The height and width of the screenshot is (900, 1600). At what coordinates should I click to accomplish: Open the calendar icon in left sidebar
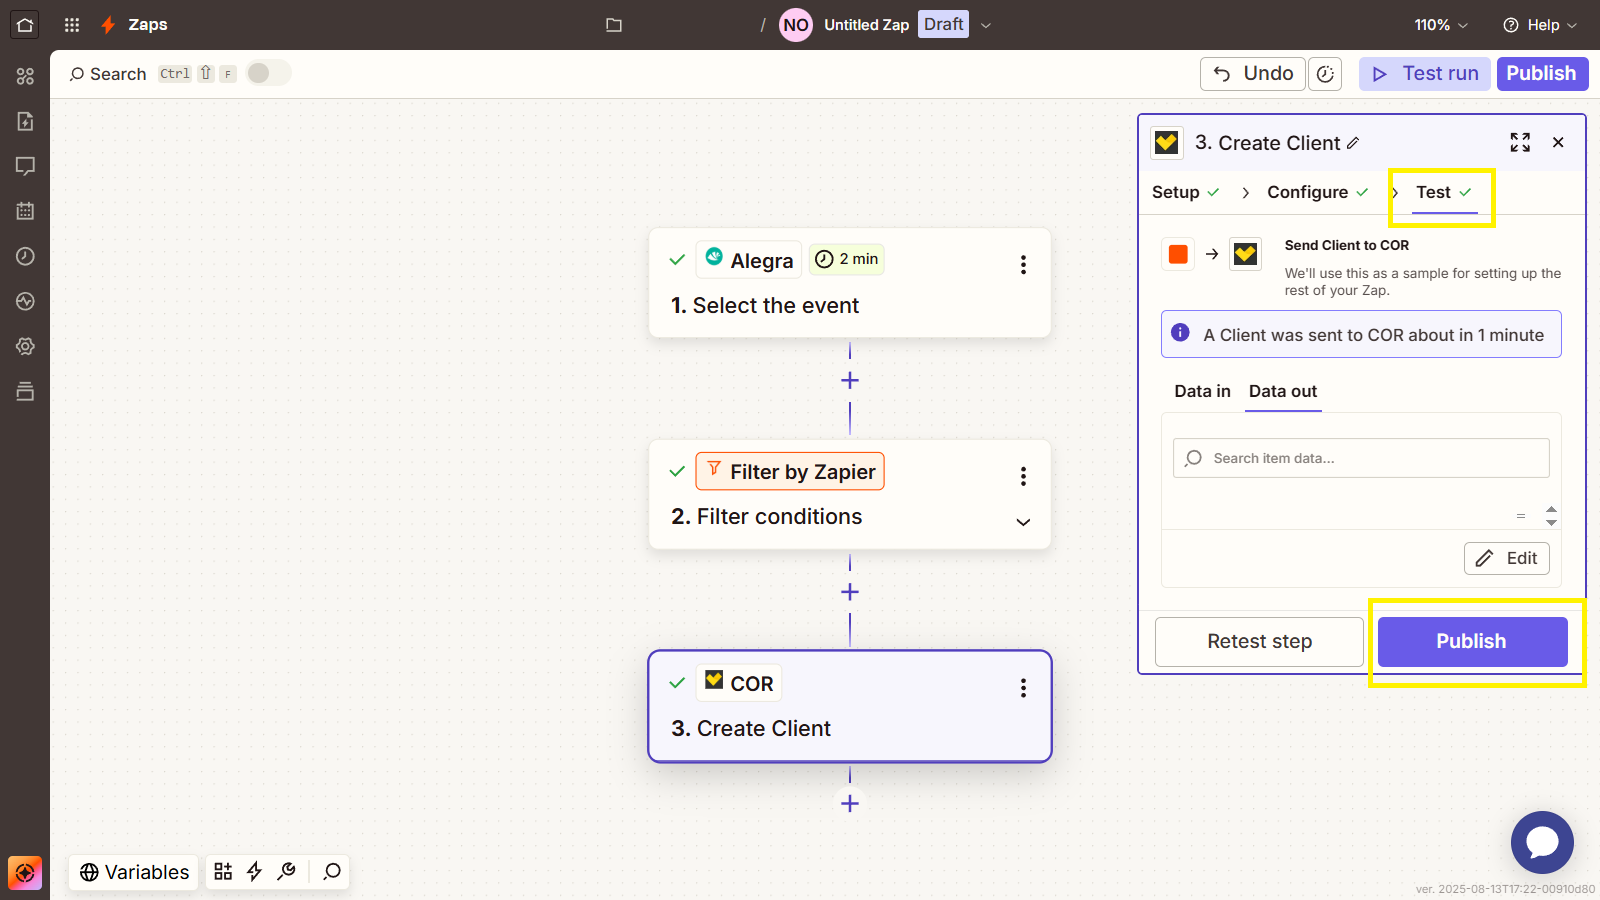[25, 211]
